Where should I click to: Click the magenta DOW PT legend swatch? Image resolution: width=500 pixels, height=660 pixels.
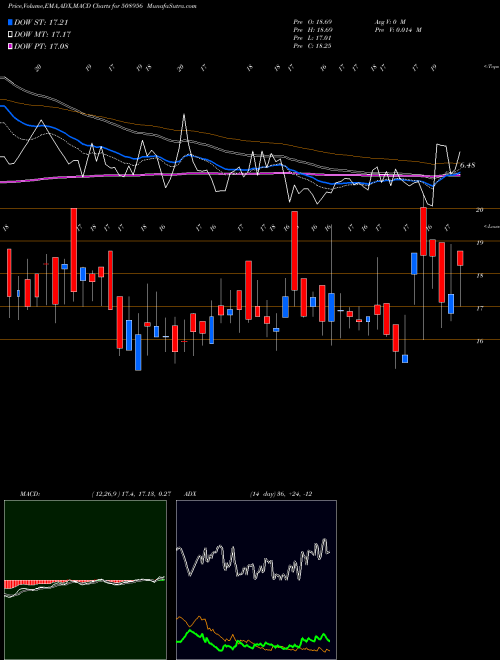10,46
